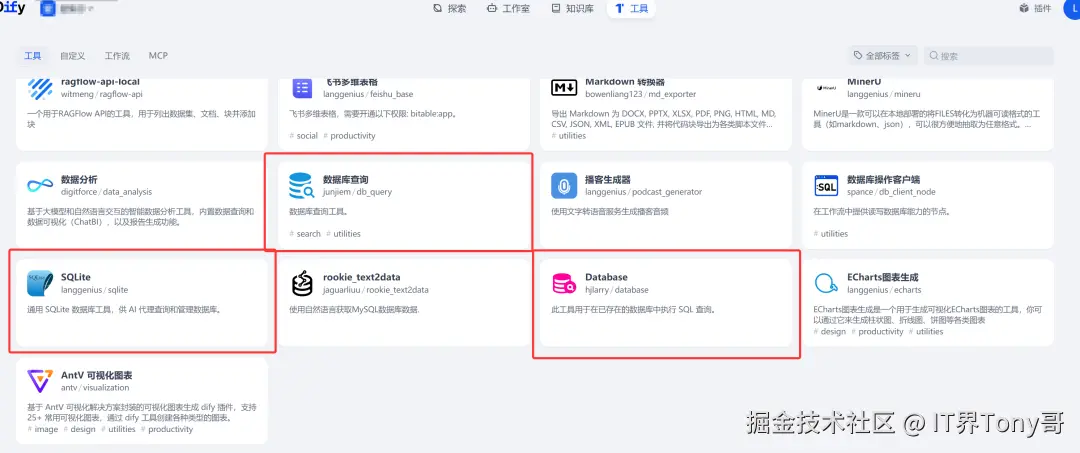Open the 数据分析 card title

point(79,180)
